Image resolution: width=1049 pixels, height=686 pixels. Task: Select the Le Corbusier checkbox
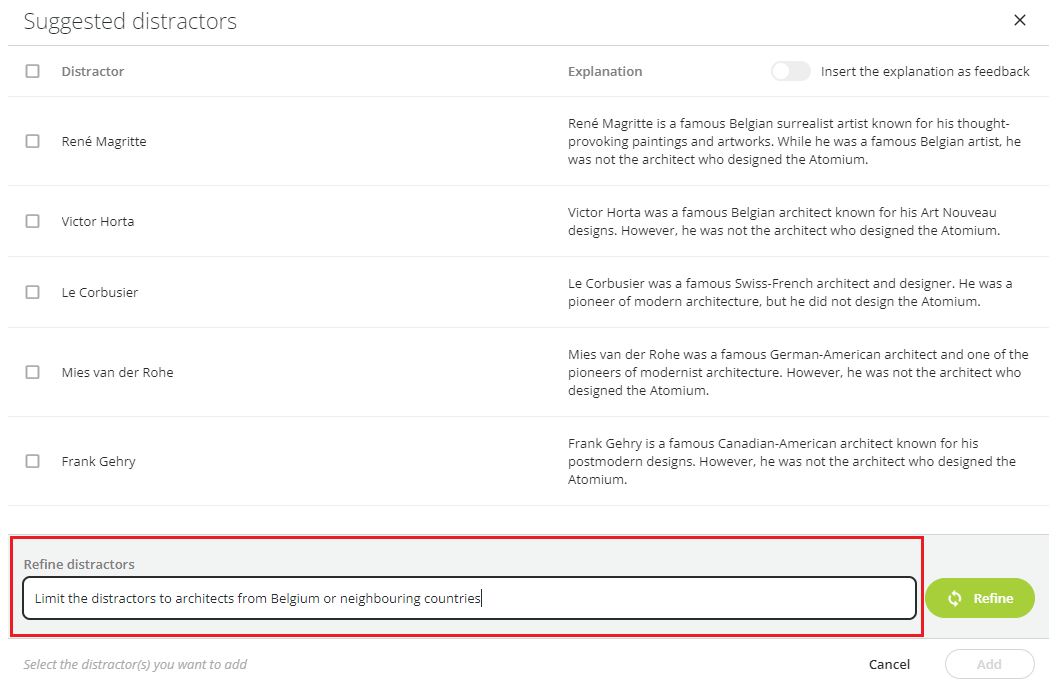tap(33, 292)
